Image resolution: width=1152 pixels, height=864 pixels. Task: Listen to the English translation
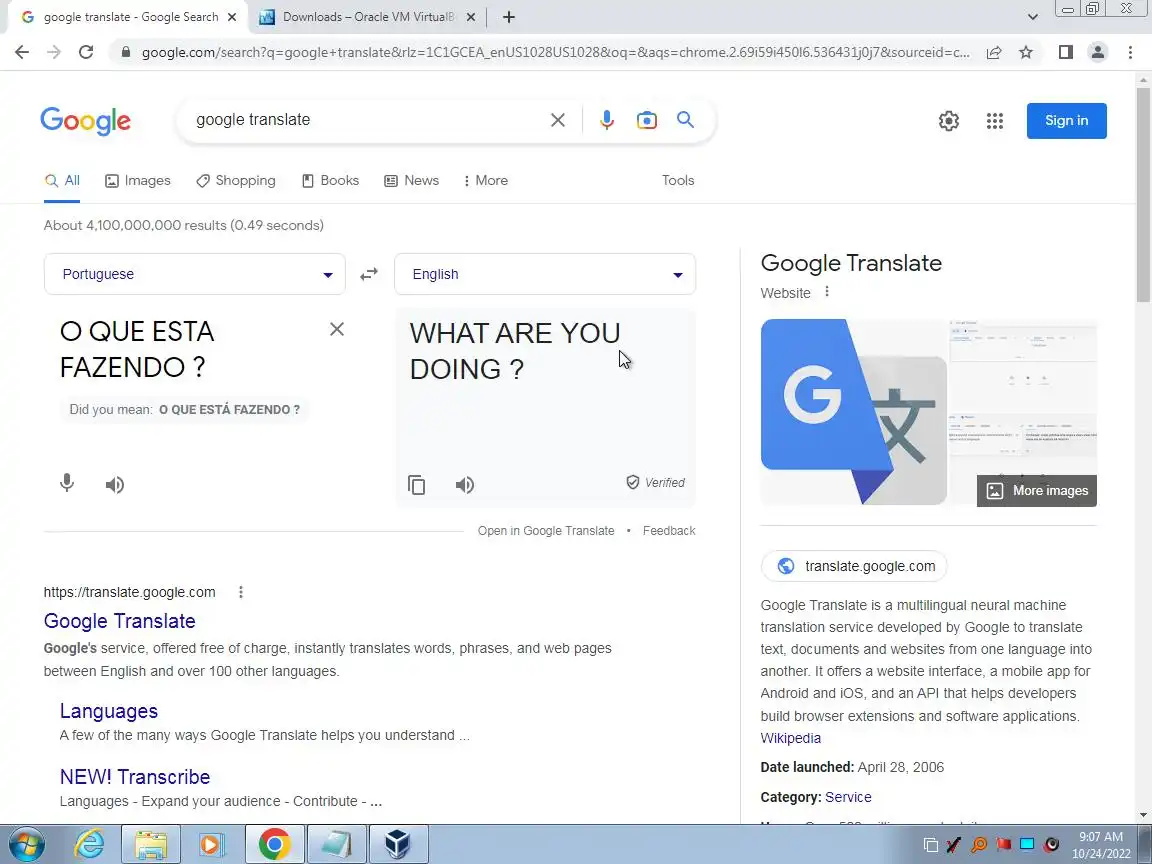point(464,484)
